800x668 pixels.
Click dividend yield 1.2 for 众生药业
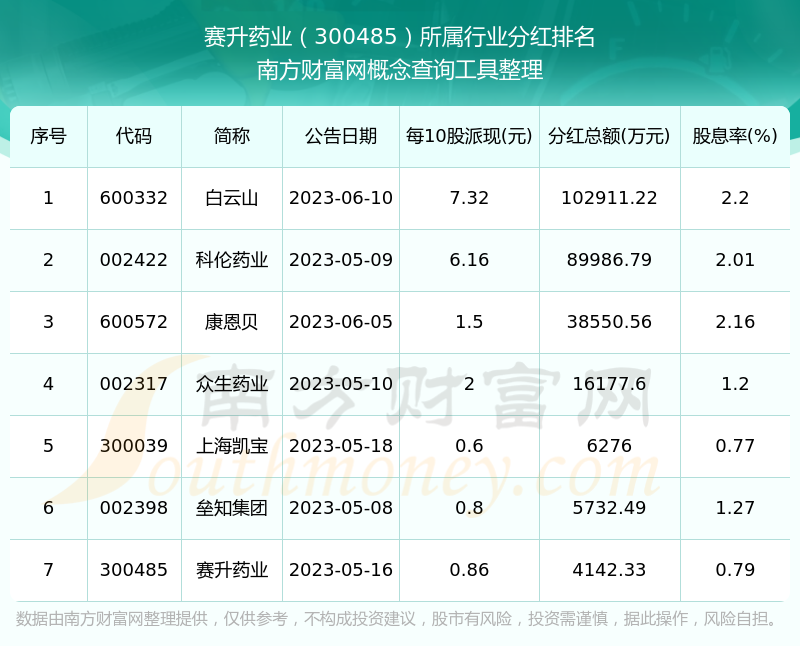(x=735, y=384)
